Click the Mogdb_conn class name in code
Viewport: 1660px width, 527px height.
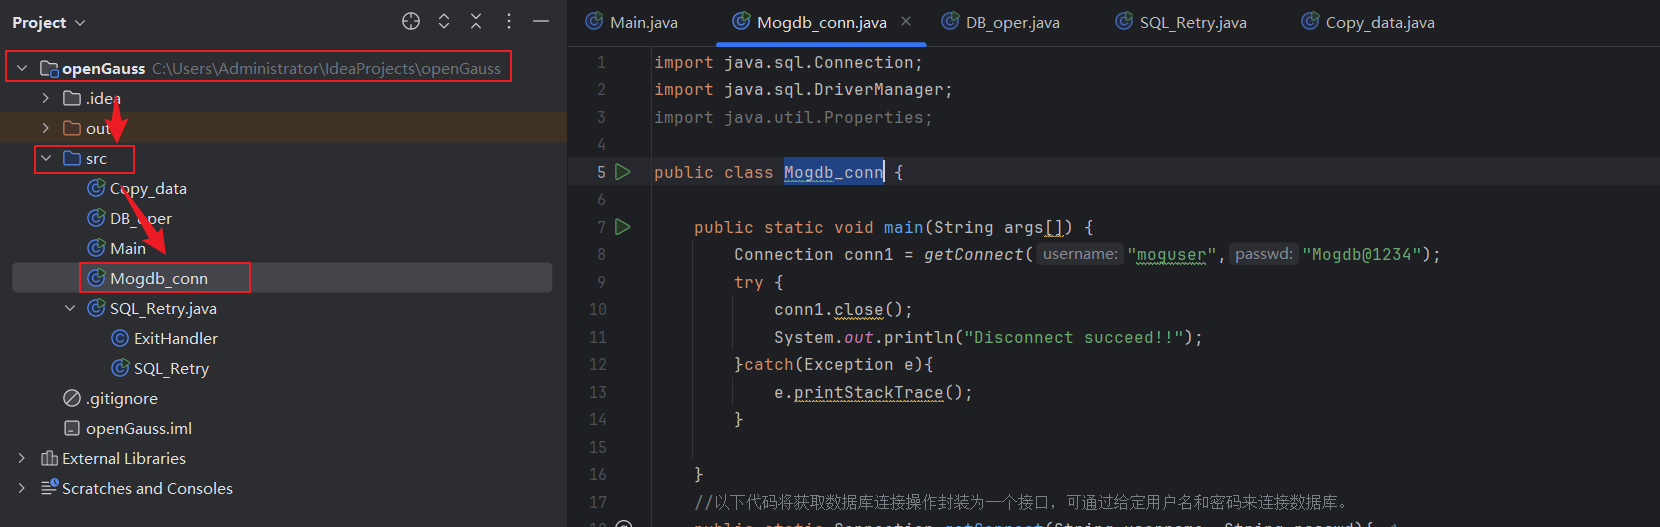[834, 172]
